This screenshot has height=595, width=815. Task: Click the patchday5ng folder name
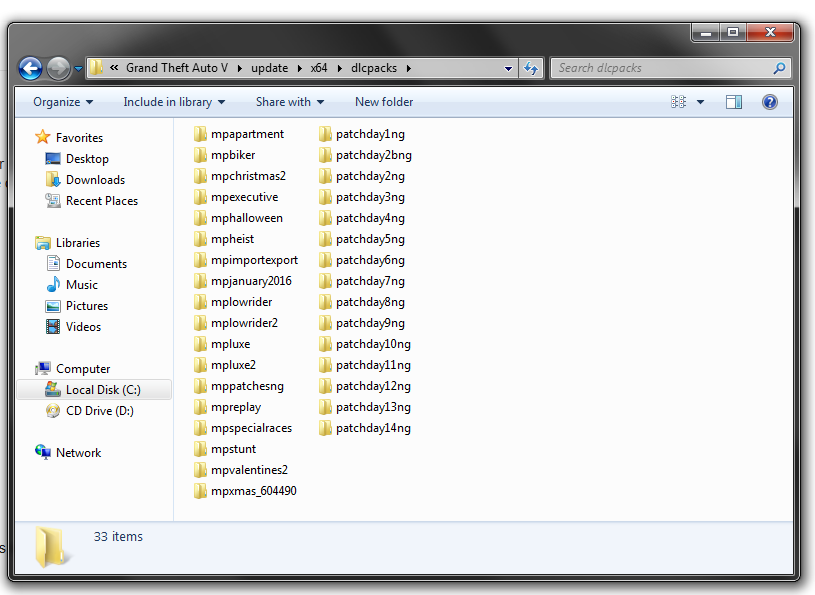[x=370, y=239]
